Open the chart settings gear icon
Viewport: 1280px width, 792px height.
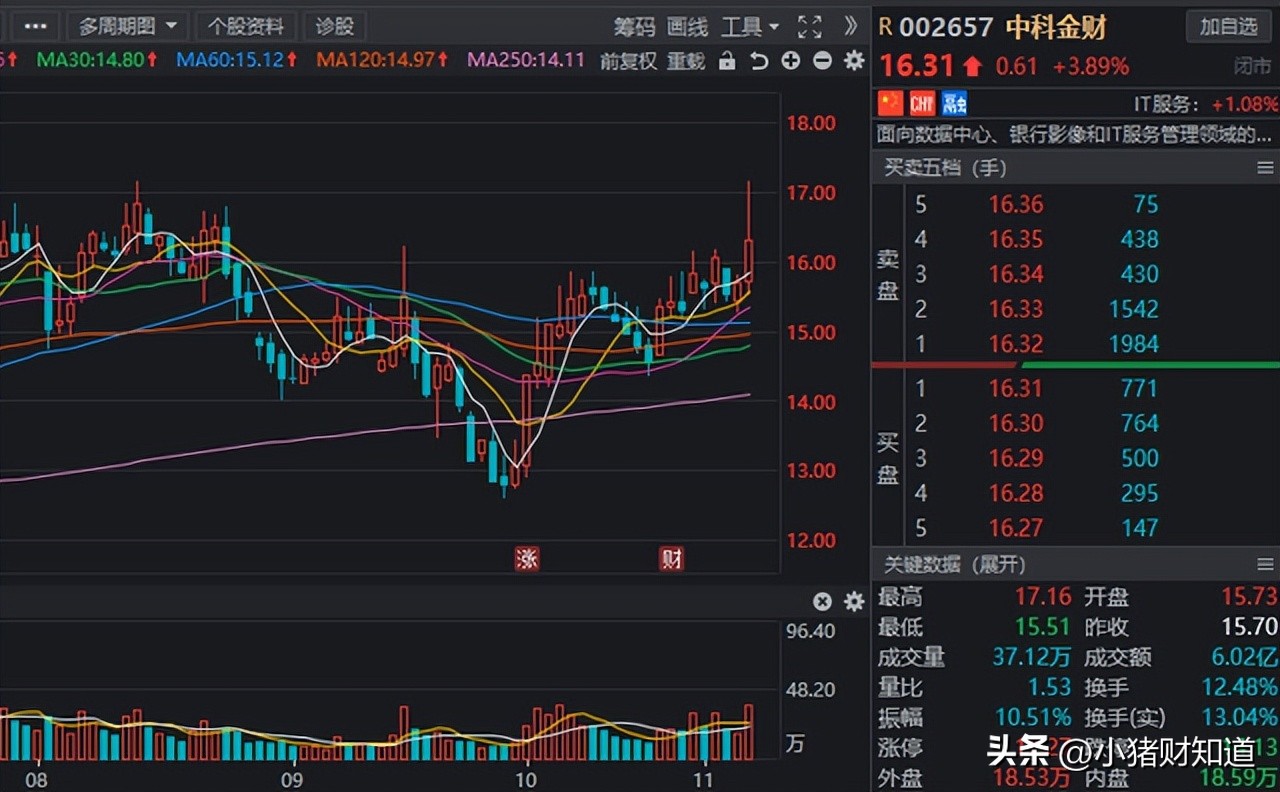853,61
